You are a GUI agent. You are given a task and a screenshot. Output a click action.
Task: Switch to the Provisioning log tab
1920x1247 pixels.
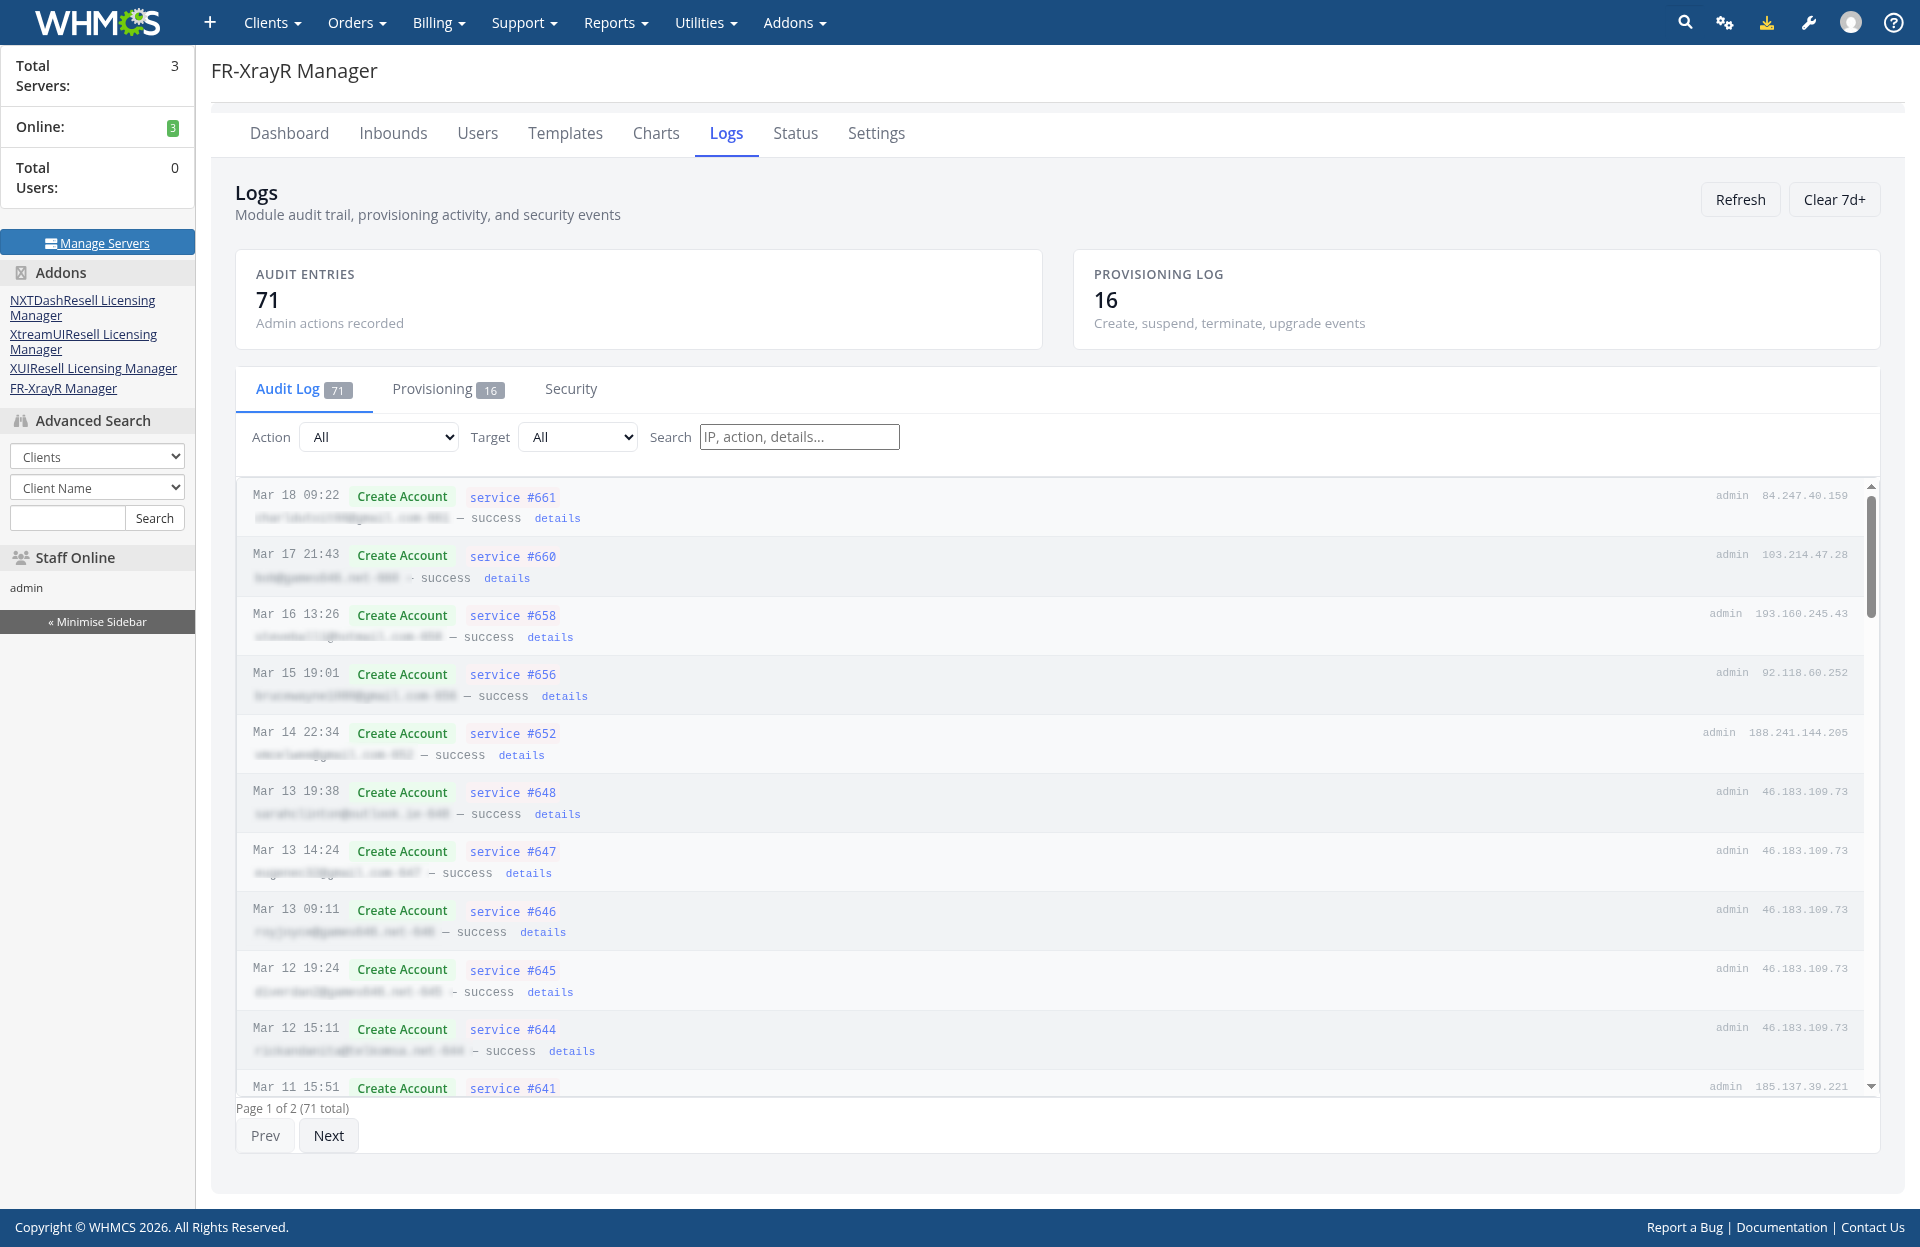(x=447, y=389)
